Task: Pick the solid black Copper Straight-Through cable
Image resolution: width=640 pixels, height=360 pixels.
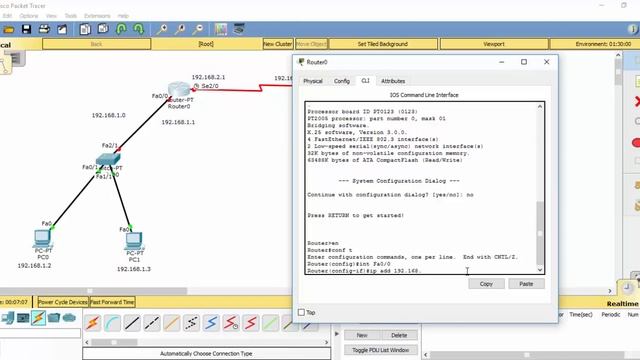Action: pyautogui.click(x=132, y=323)
